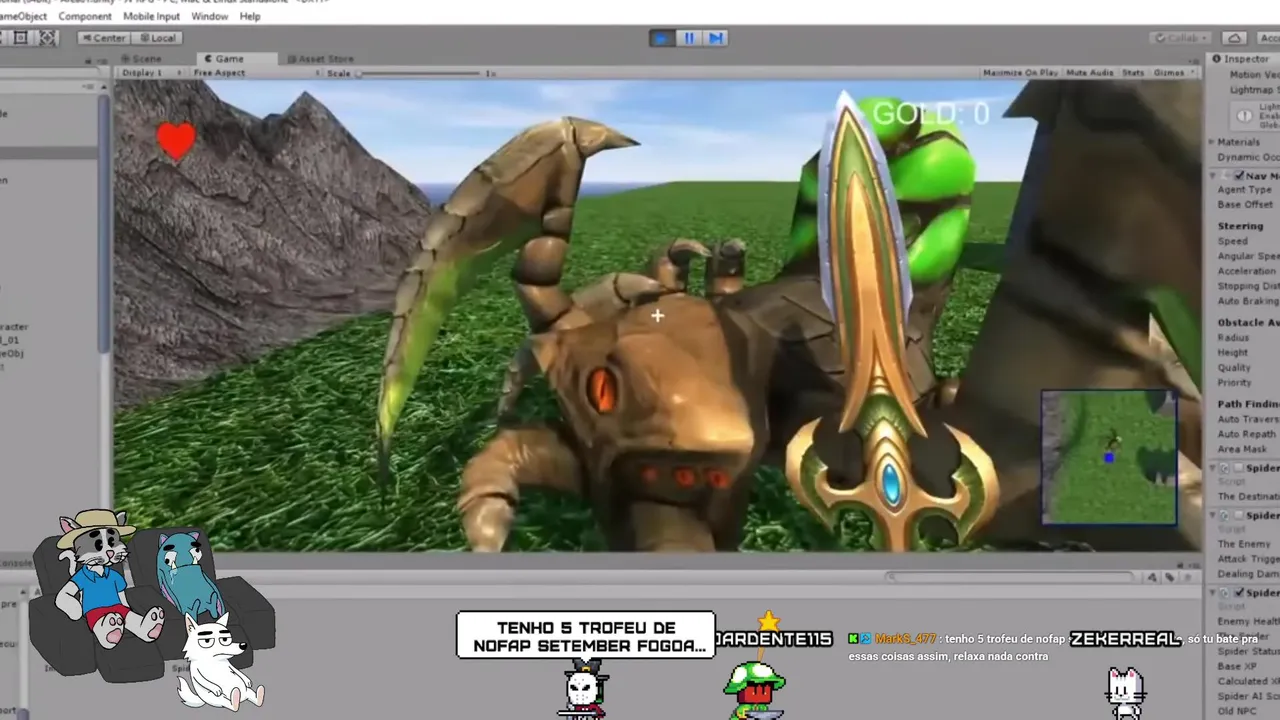
Task: Click the Base Offset property label
Action: pyautogui.click(x=1245, y=204)
